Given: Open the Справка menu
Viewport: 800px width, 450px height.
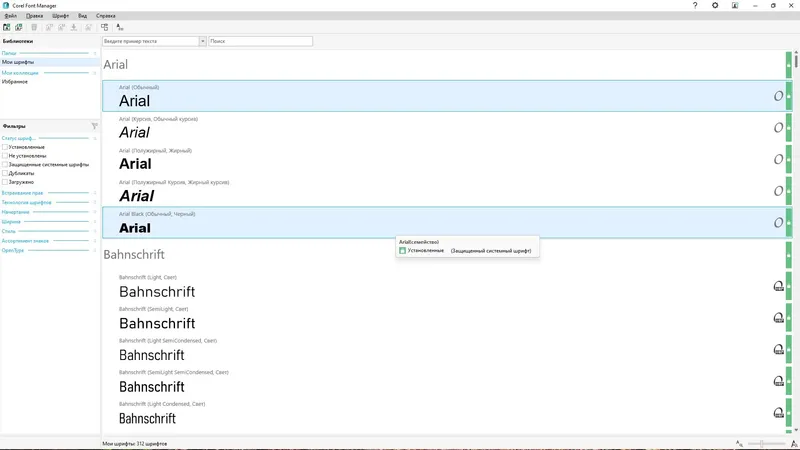Looking at the screenshot, I should click(106, 16).
